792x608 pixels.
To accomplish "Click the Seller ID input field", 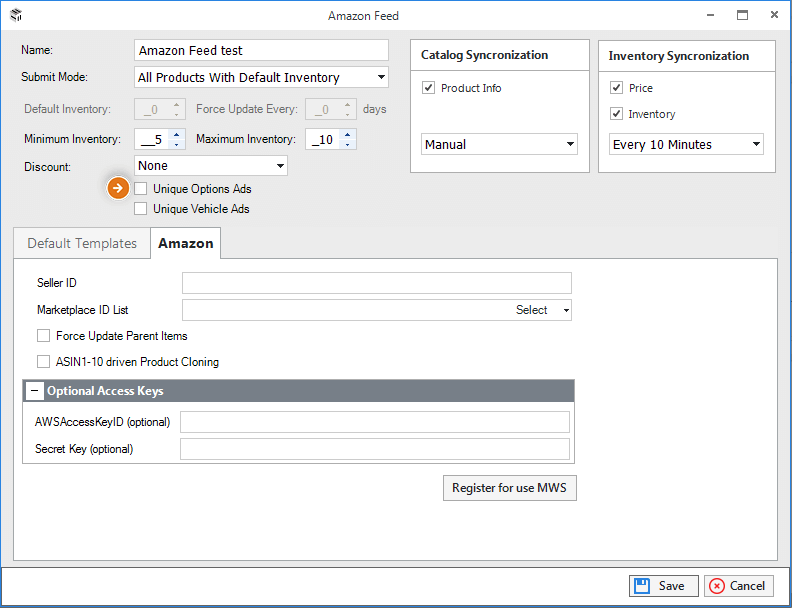I will [x=377, y=283].
